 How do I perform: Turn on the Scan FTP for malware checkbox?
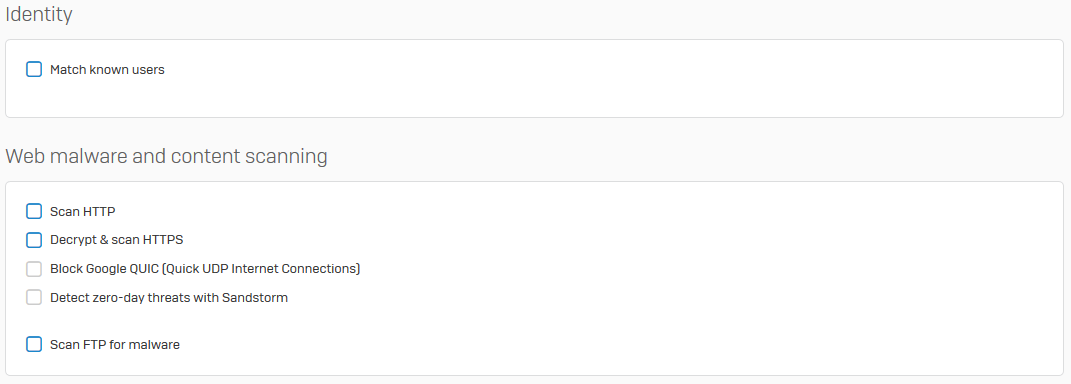[x=34, y=344]
